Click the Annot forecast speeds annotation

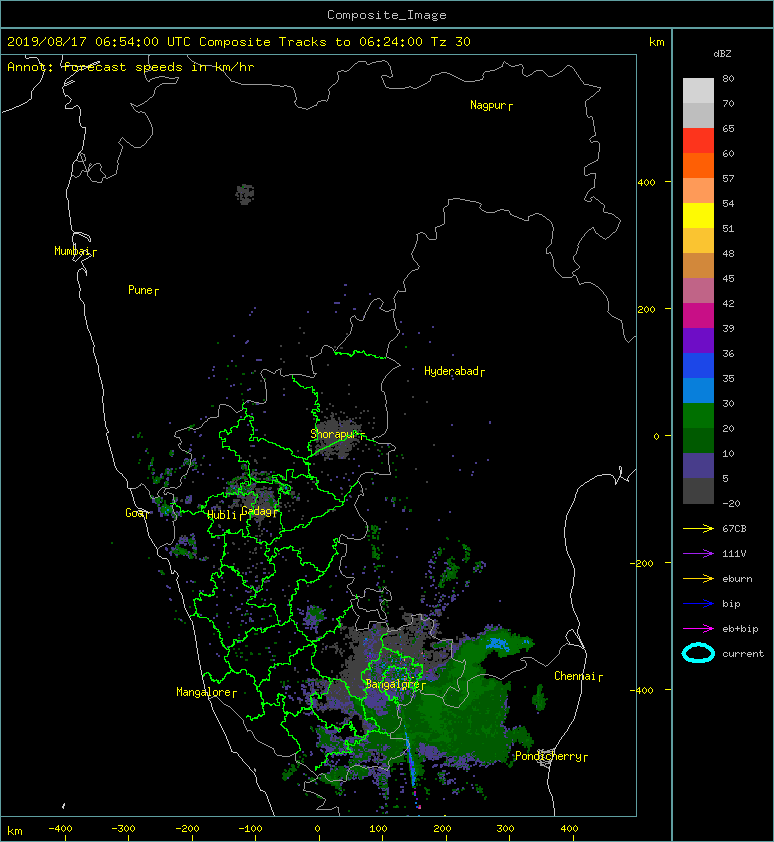click(x=131, y=67)
